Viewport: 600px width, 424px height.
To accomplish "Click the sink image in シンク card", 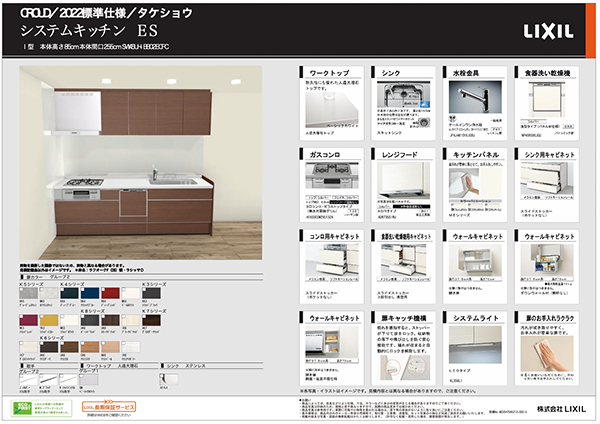I will (x=403, y=94).
